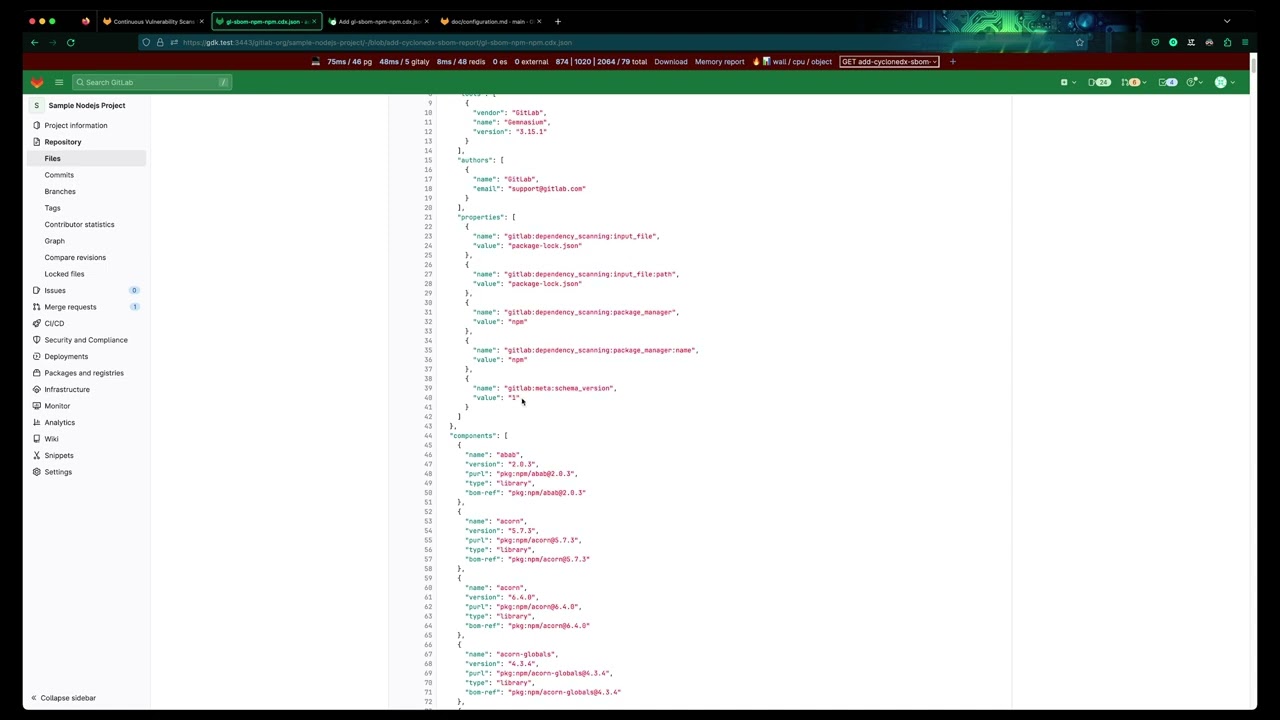Open Analytics in sidebar
1280x720 pixels.
coord(87,422)
